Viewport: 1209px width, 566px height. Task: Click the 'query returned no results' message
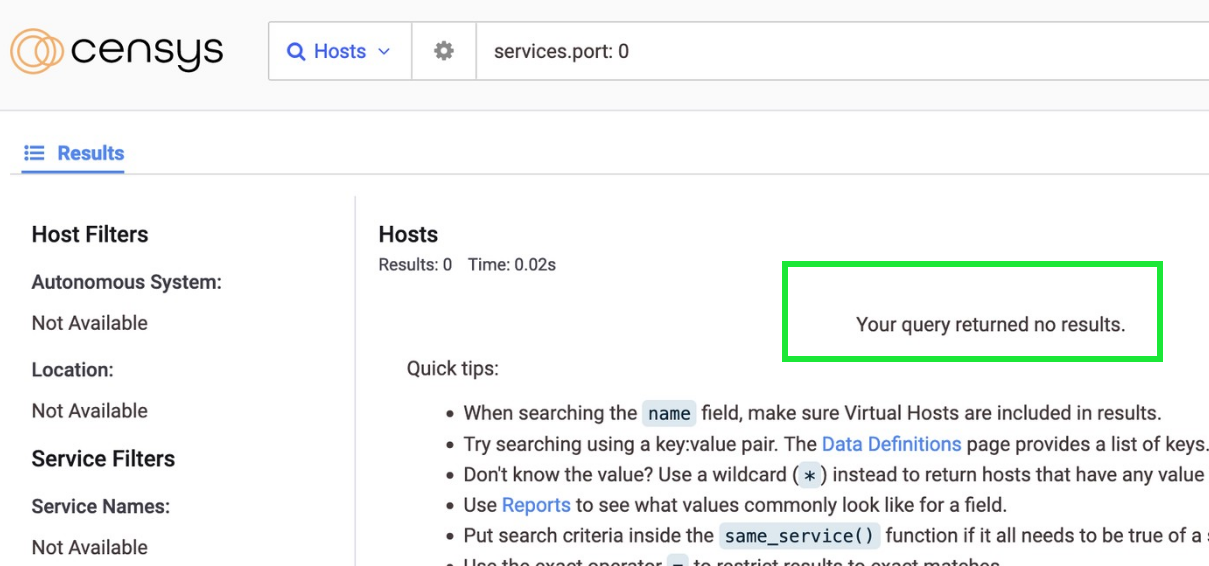990,325
